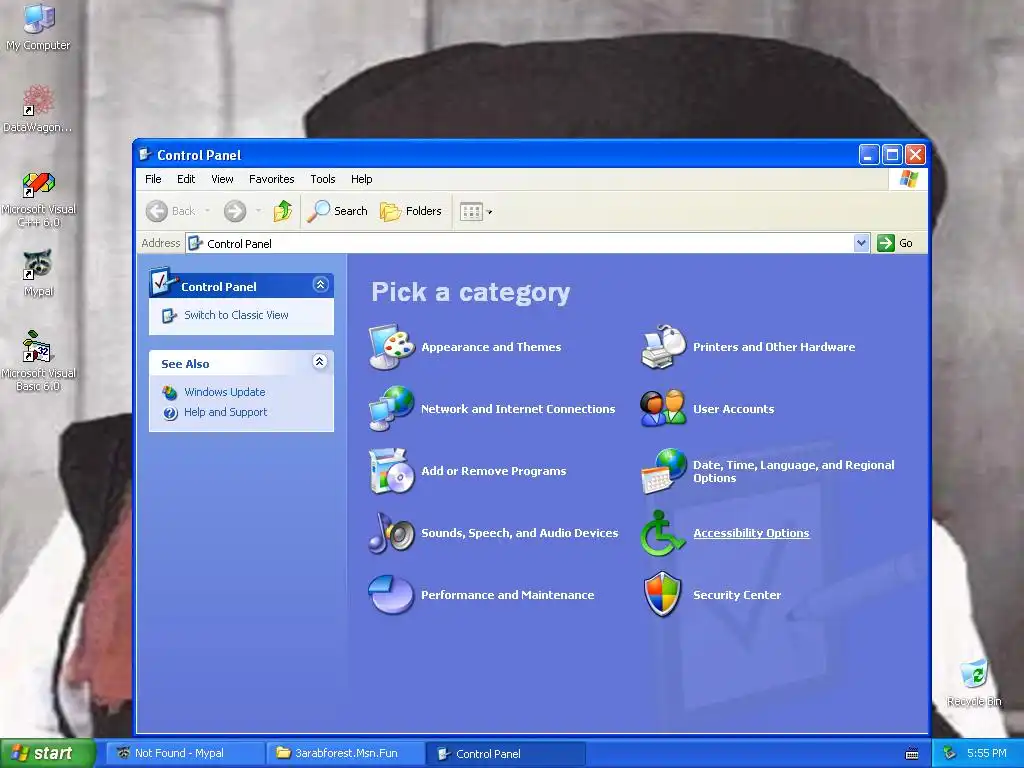Select Microsoft Visual C++ 6.0 desktop icon
The height and width of the screenshot is (768, 1024).
tap(39, 199)
